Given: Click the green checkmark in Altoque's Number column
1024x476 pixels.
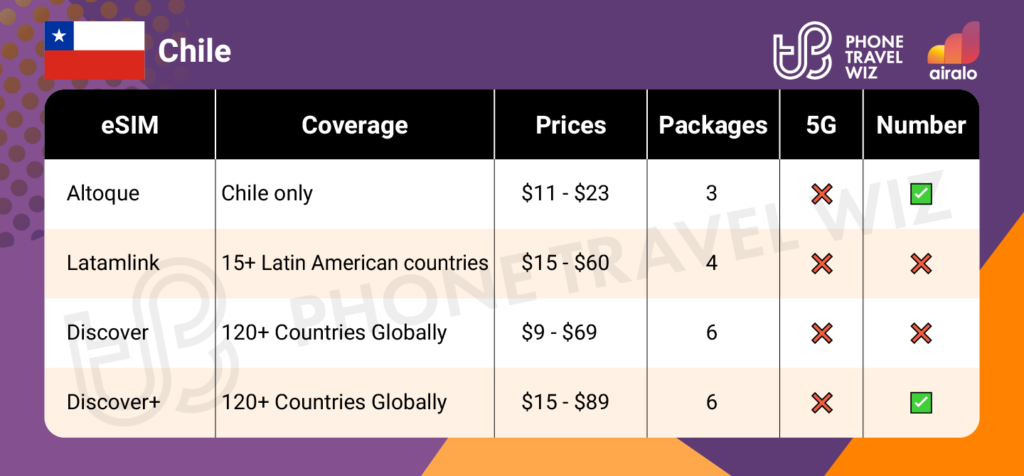Looking at the screenshot, I should pyautogui.click(x=921, y=193).
